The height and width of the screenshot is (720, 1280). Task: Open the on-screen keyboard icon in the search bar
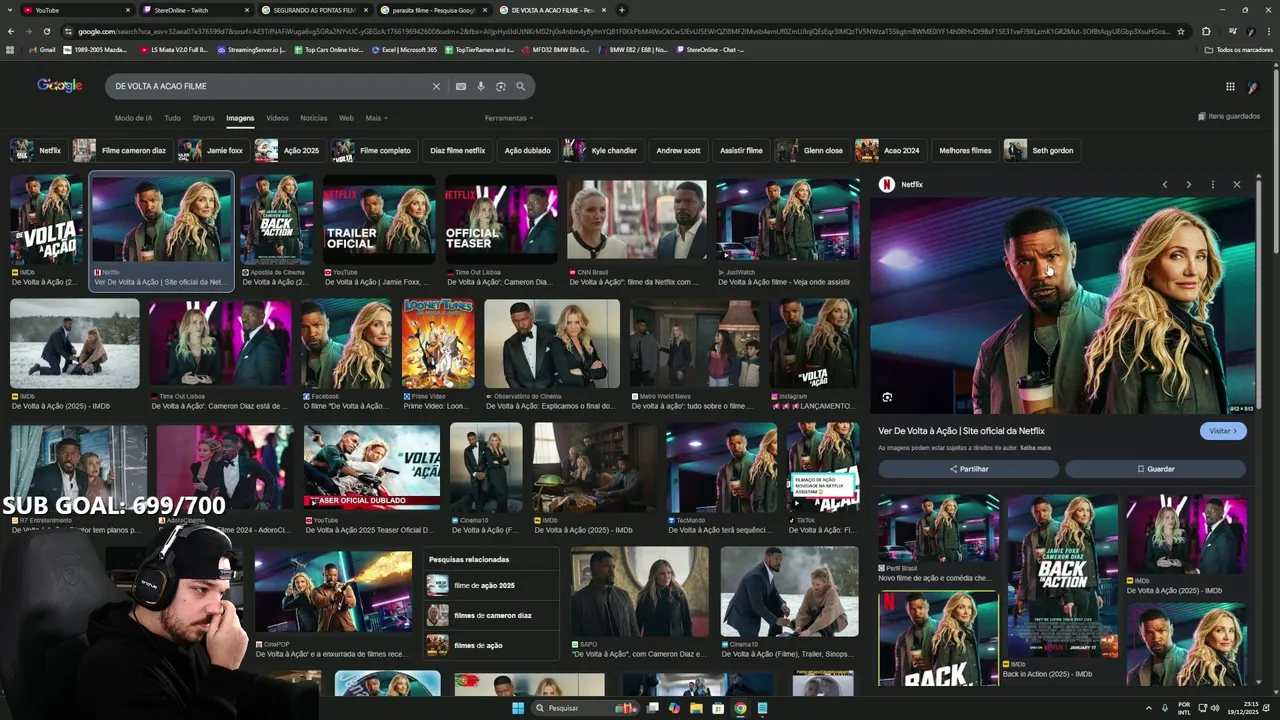click(x=461, y=87)
